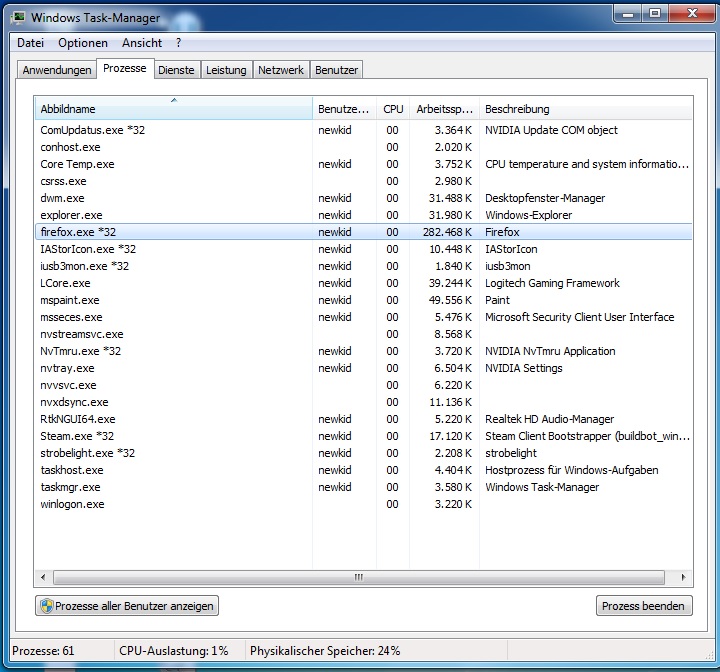
Task: Select the Prozesse tab
Action: click(x=125, y=68)
